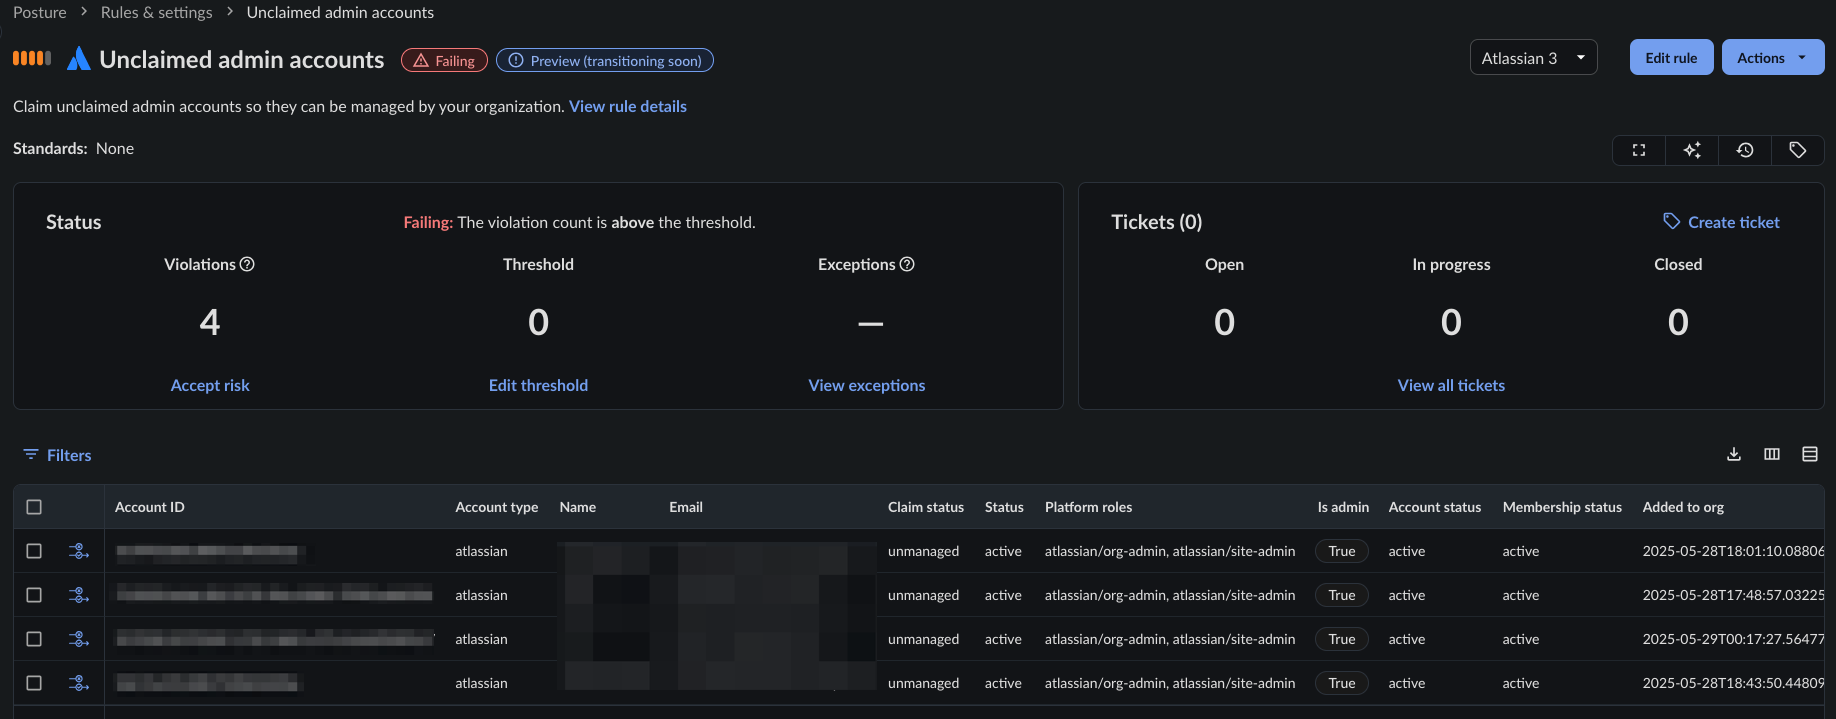Open the Filters panel

pos(57,455)
